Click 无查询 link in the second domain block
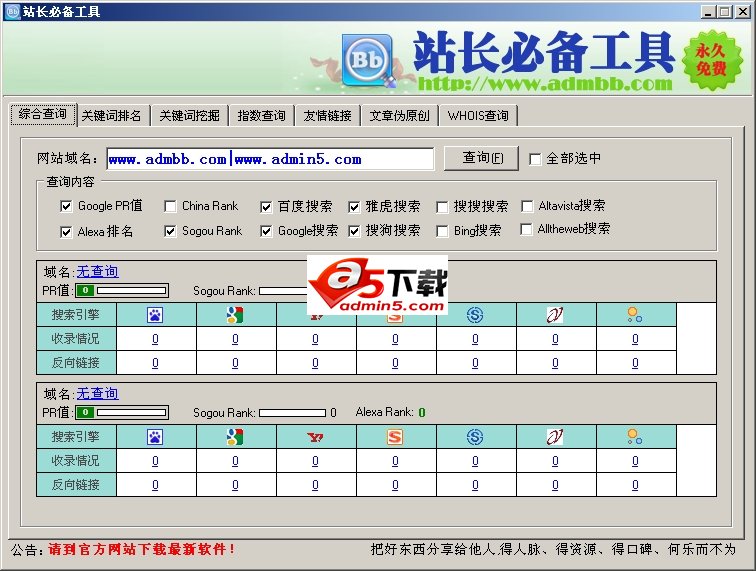Viewport: 756px width, 571px height. pos(97,394)
